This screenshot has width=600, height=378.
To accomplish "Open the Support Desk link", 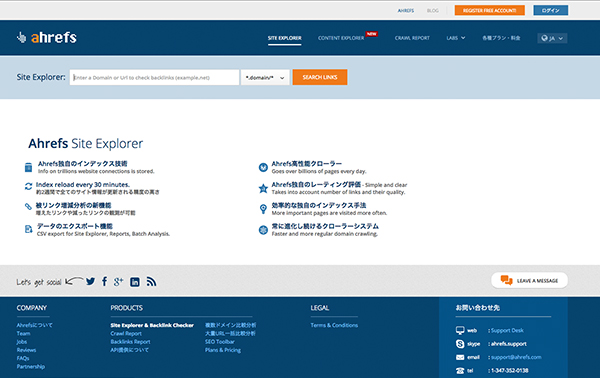I will tap(507, 330).
